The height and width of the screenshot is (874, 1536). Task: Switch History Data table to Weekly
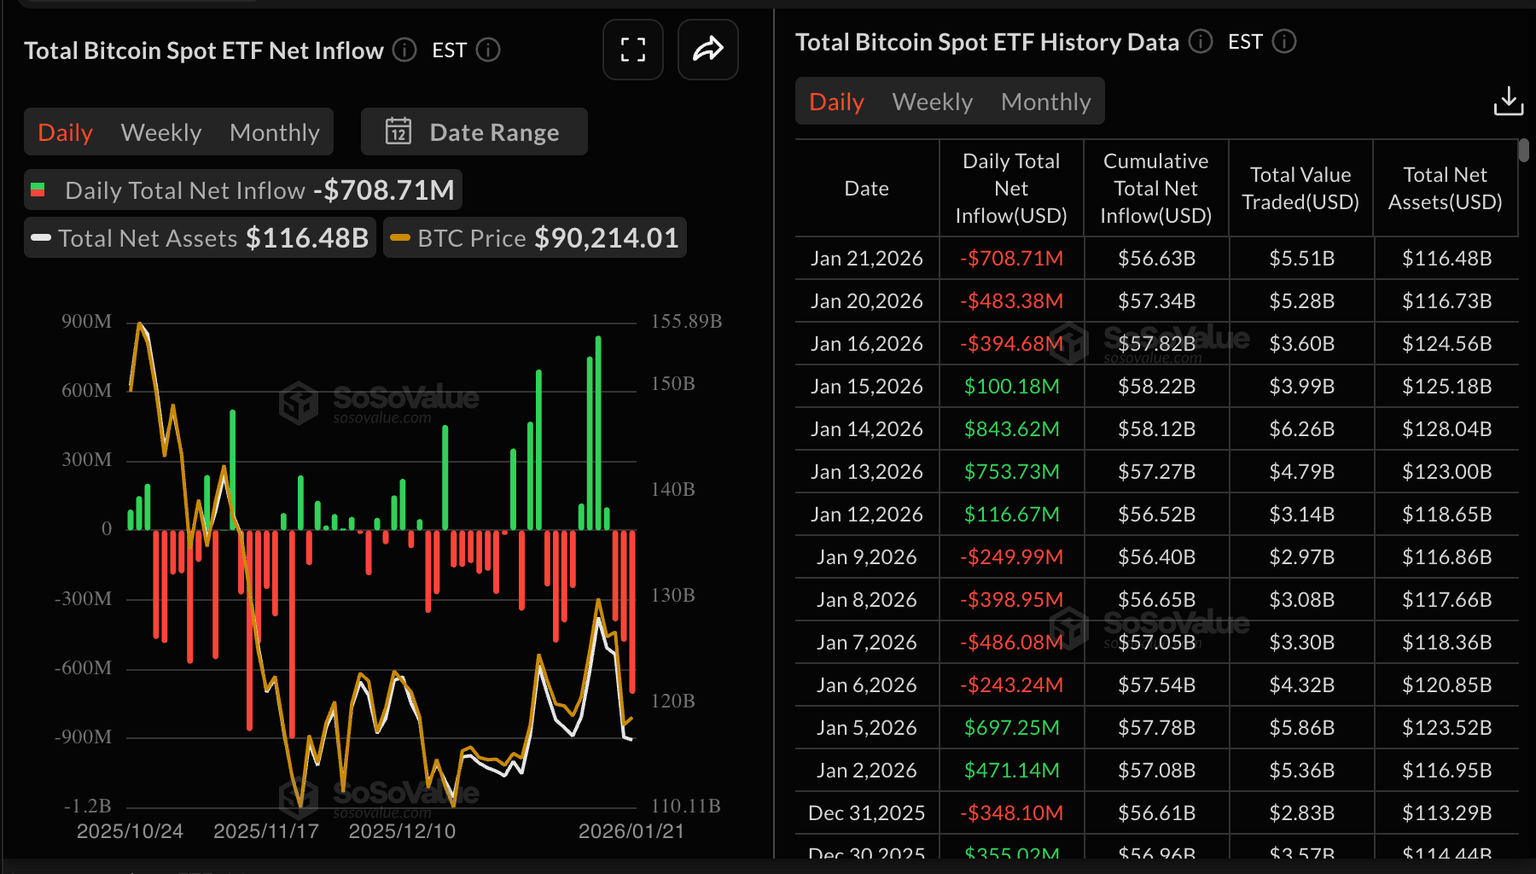pos(932,102)
